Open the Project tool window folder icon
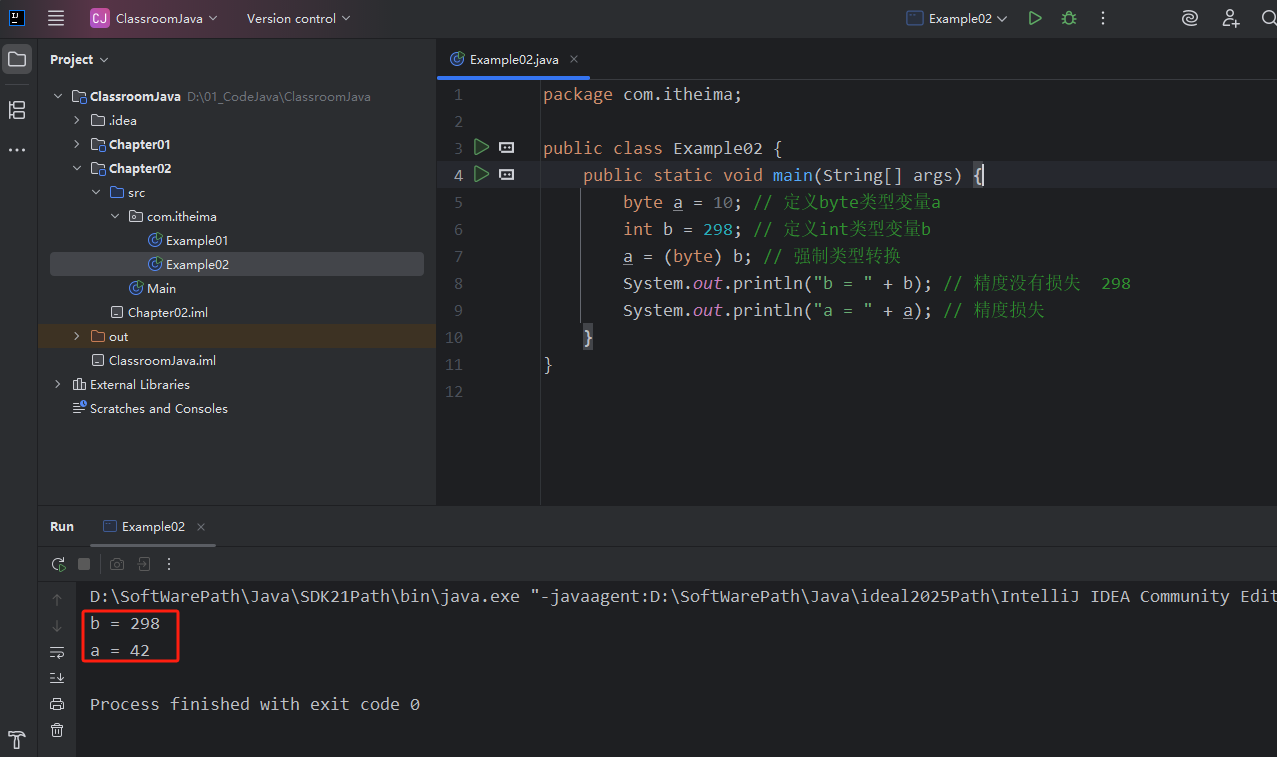1277x757 pixels. point(17,59)
